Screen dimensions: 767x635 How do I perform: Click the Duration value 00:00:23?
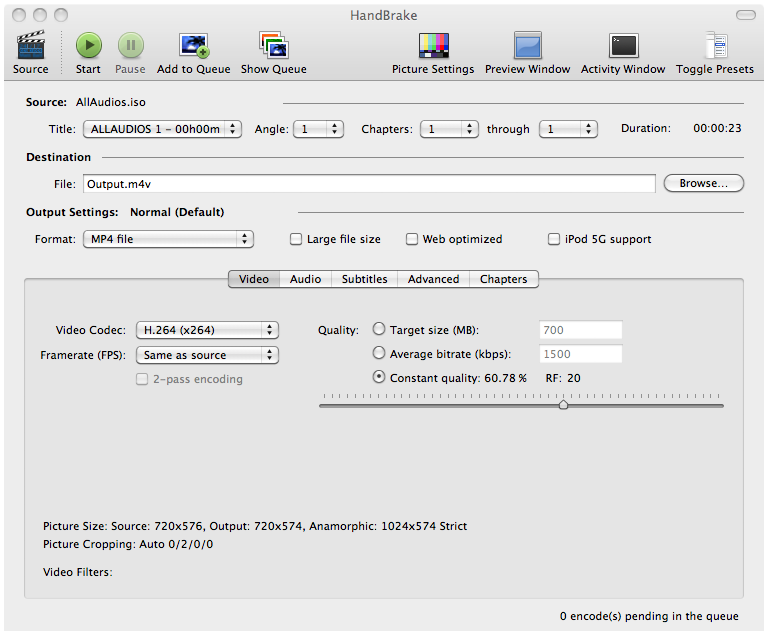pos(717,128)
